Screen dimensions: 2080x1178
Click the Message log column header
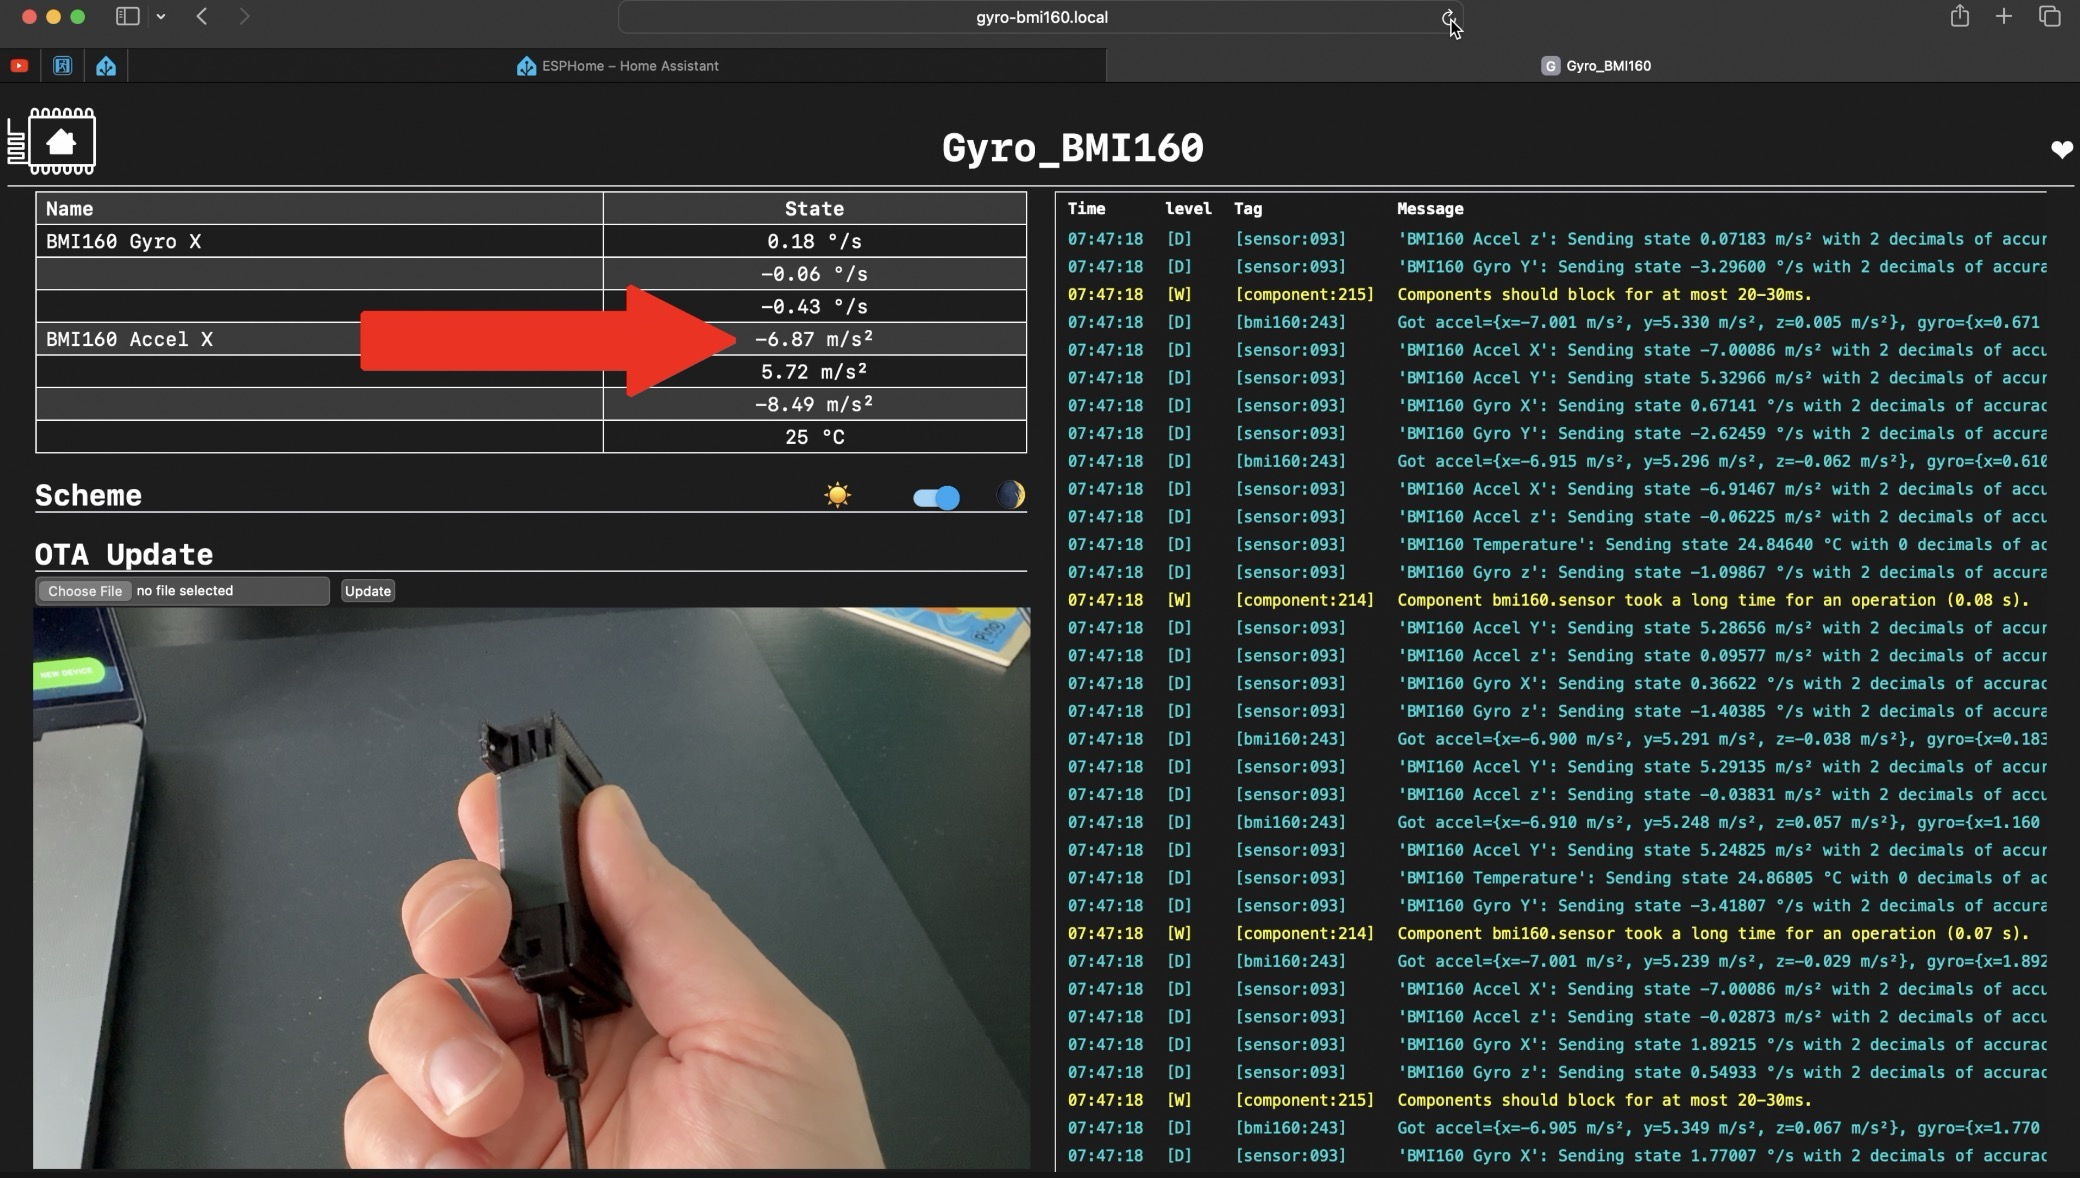coord(1430,209)
